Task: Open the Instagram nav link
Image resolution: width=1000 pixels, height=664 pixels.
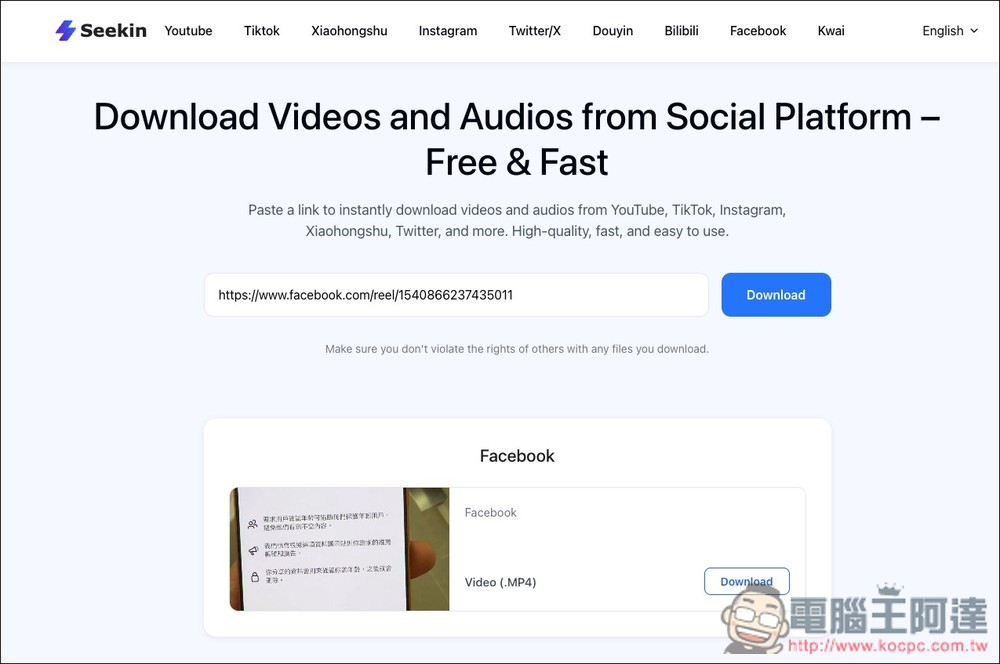Action: pyautogui.click(x=448, y=31)
